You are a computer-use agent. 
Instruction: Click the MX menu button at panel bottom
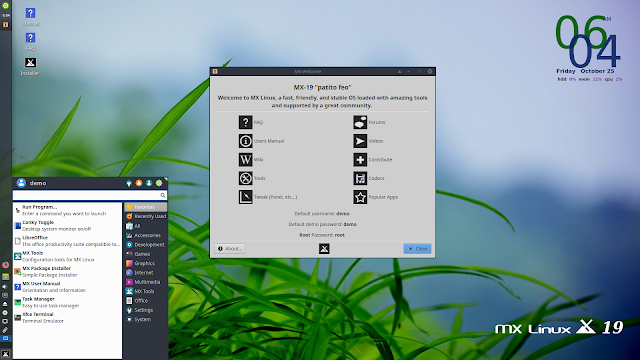[5, 354]
